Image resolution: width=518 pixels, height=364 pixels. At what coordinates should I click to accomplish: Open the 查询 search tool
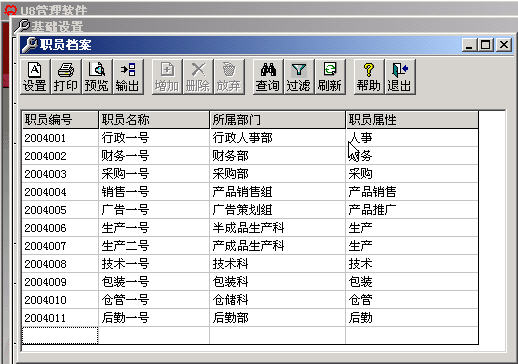(268, 77)
